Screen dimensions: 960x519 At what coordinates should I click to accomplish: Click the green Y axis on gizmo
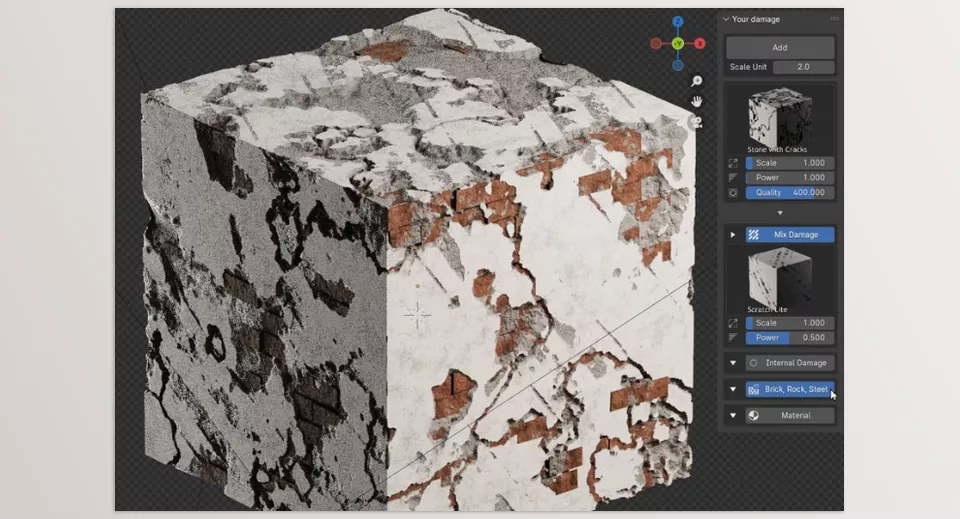point(677,43)
